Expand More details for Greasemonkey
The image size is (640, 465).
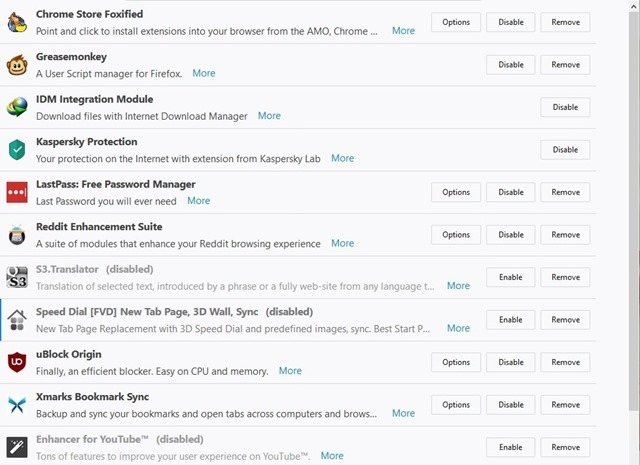coord(203,73)
